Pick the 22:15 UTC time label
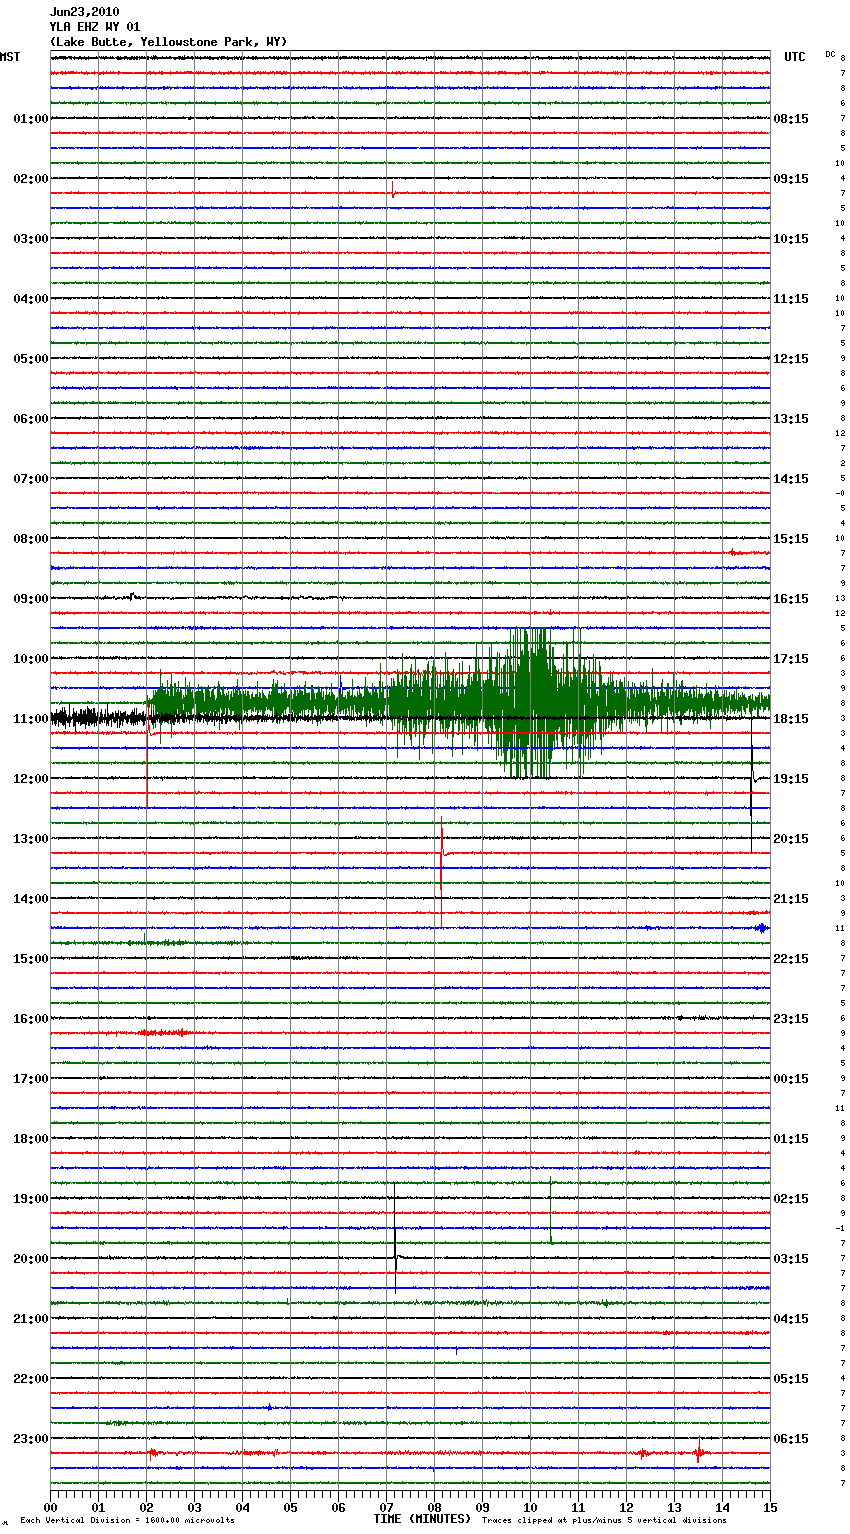This screenshot has height=1534, width=850. point(791,959)
